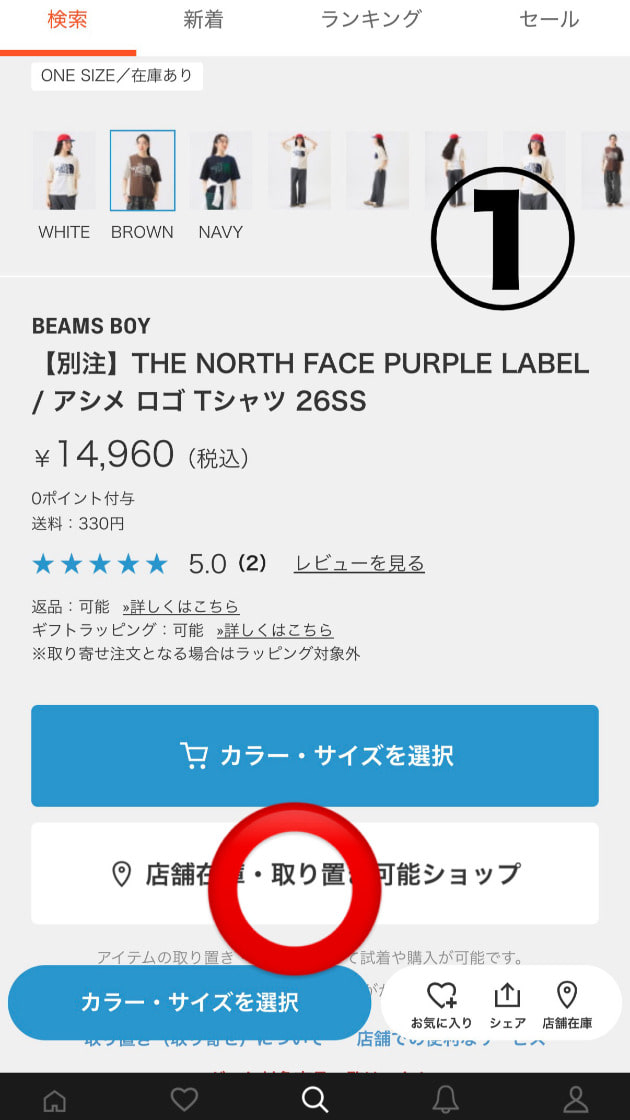Tap the シェア share icon
Screen dimensions: 630x1120
point(507,1004)
